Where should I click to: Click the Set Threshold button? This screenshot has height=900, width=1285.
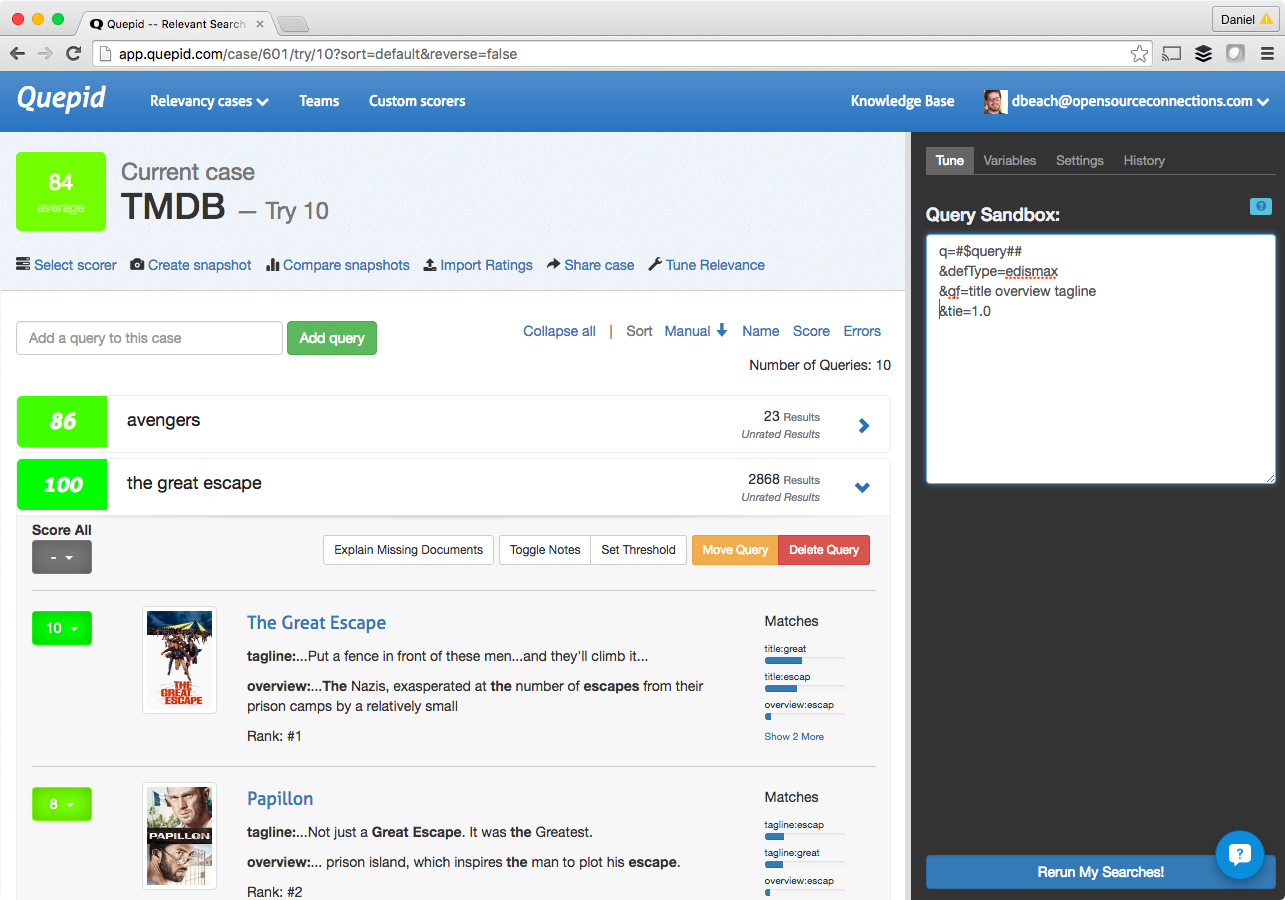pos(638,550)
